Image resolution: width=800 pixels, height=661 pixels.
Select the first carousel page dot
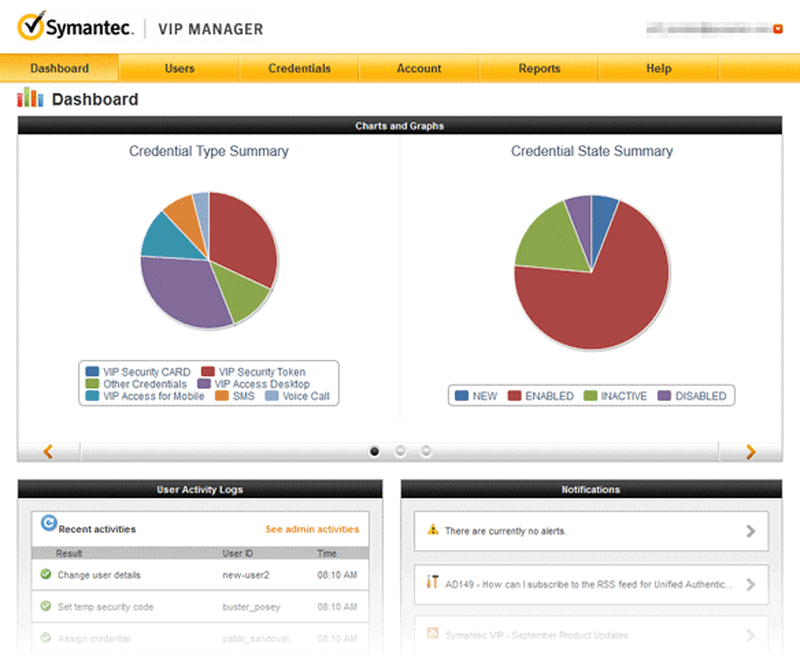(x=374, y=451)
